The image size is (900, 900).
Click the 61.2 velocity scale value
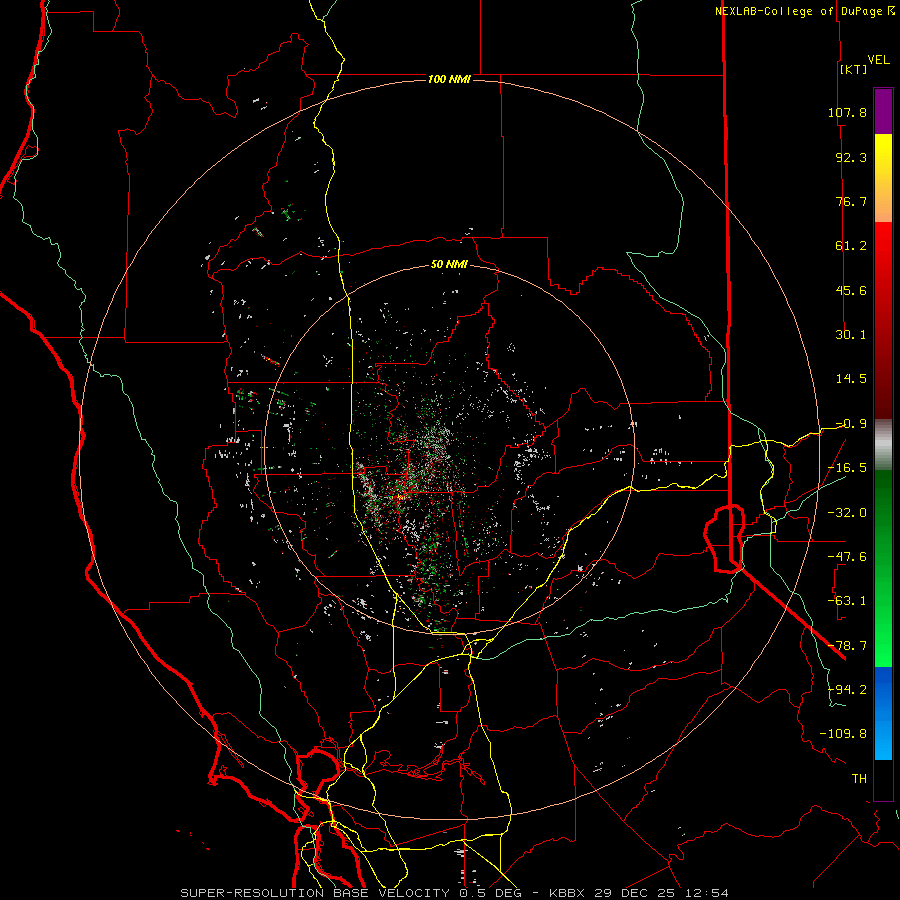pos(851,246)
